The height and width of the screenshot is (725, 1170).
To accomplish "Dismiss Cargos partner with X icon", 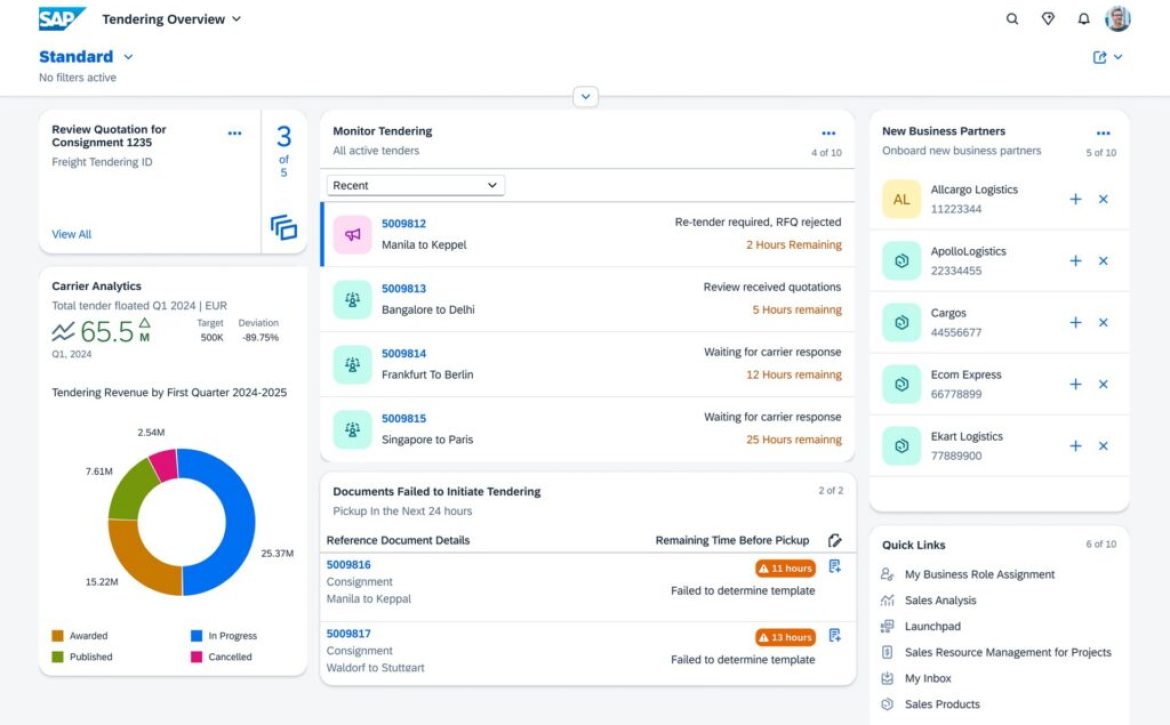I will point(1104,322).
